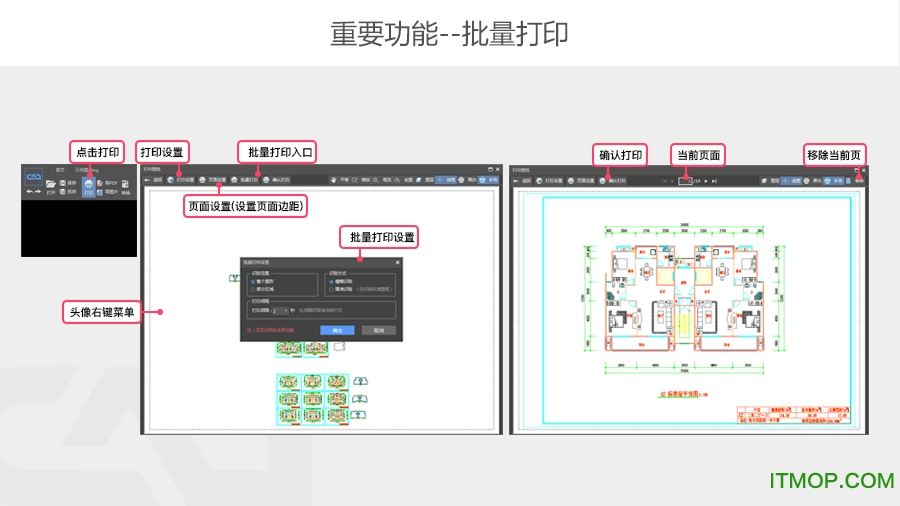Click the center drawing in the 3x3 thumbnail grid
The height and width of the screenshot is (506, 900).
click(313, 399)
